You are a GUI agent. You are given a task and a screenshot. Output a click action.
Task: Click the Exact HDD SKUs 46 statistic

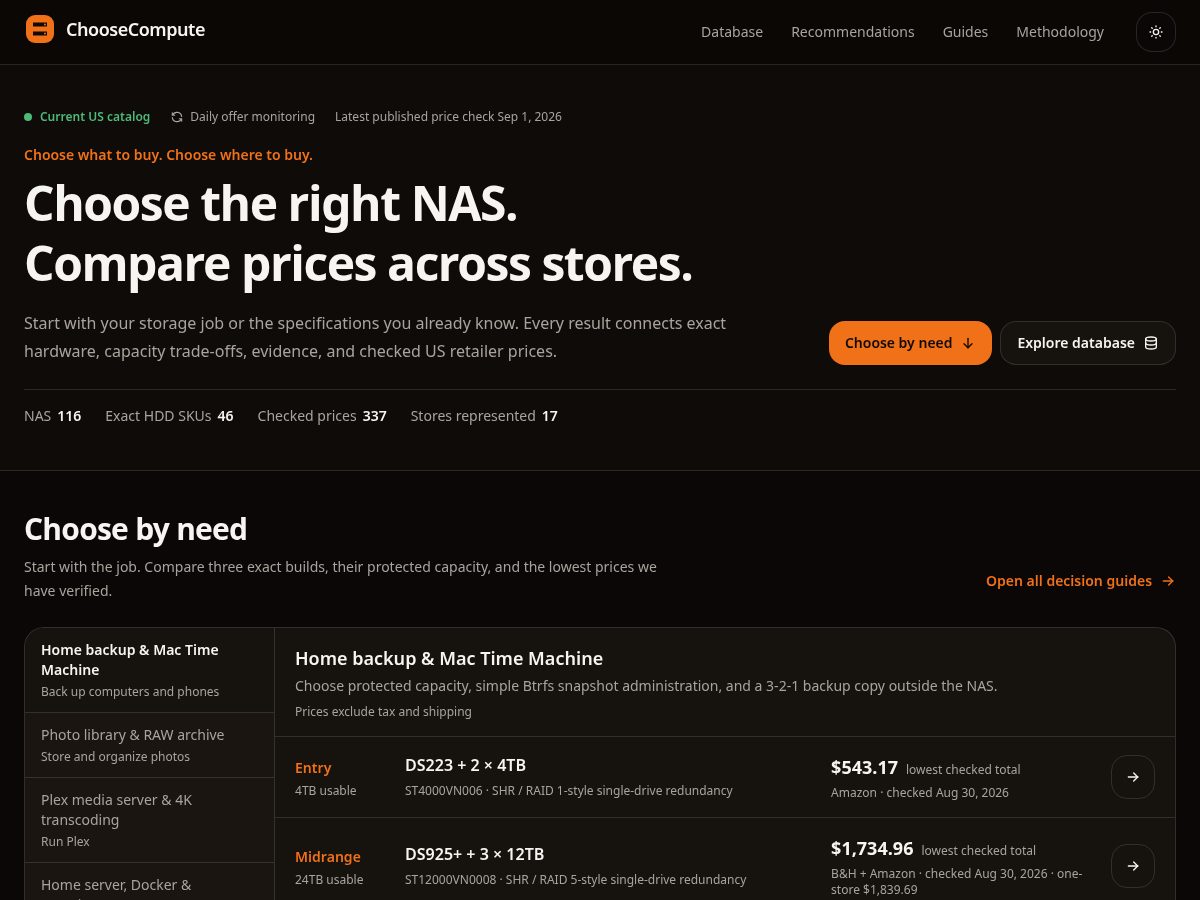169,416
